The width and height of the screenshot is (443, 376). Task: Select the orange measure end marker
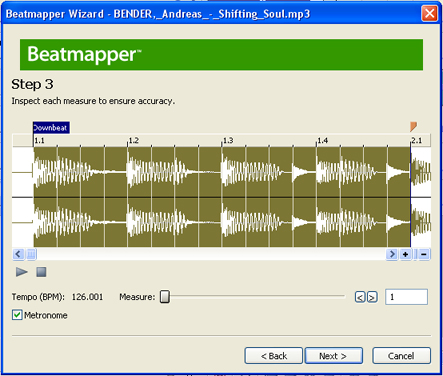click(x=413, y=126)
